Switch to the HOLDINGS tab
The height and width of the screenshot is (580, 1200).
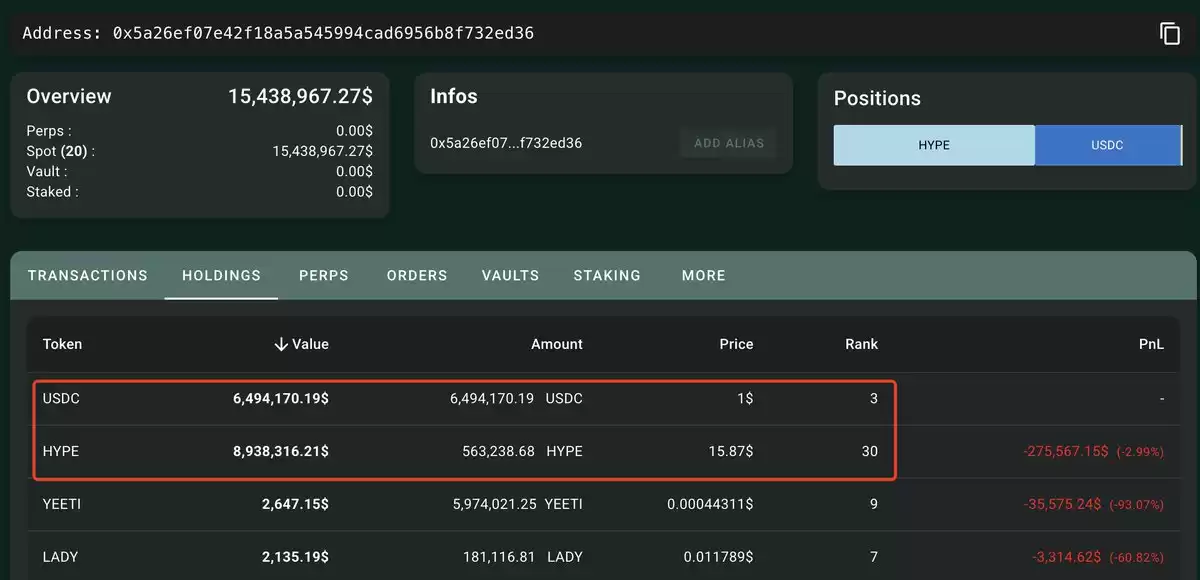221,275
